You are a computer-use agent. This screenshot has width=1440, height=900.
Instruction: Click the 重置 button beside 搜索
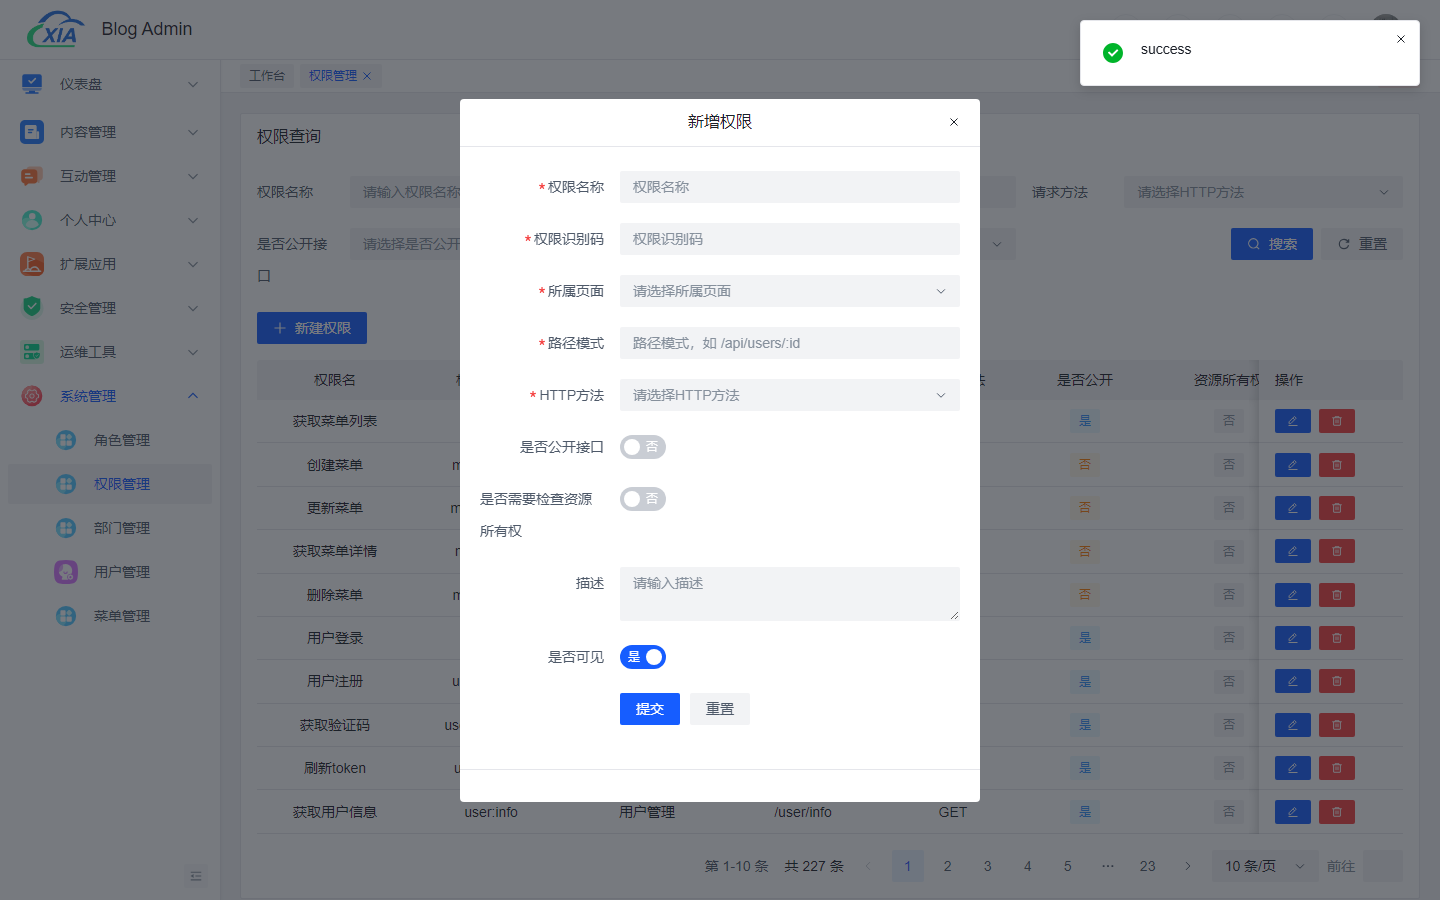tap(1362, 244)
